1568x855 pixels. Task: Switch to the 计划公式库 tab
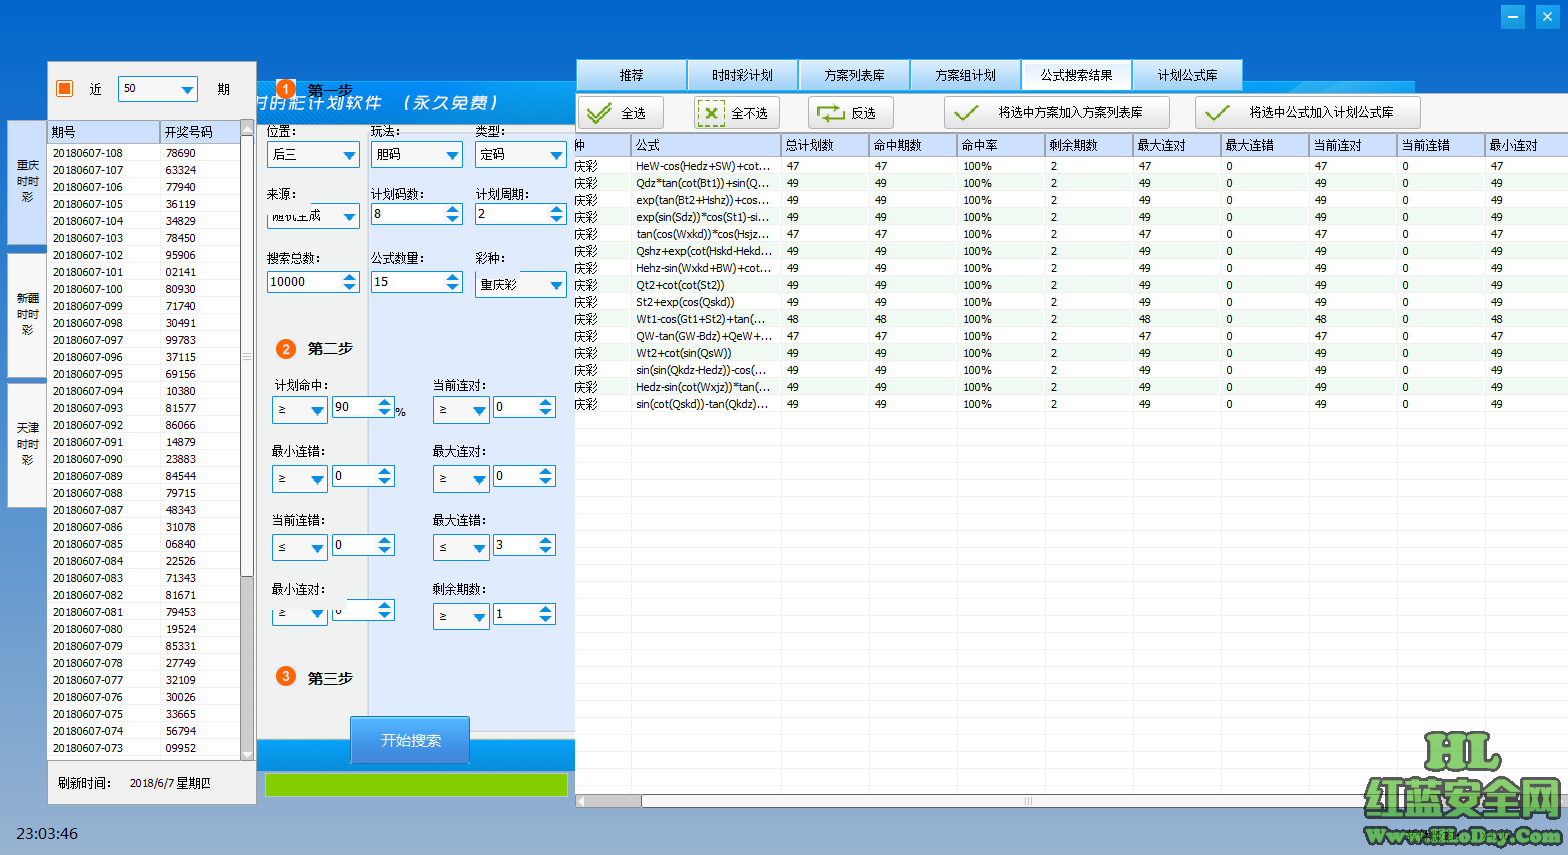[x=1188, y=75]
